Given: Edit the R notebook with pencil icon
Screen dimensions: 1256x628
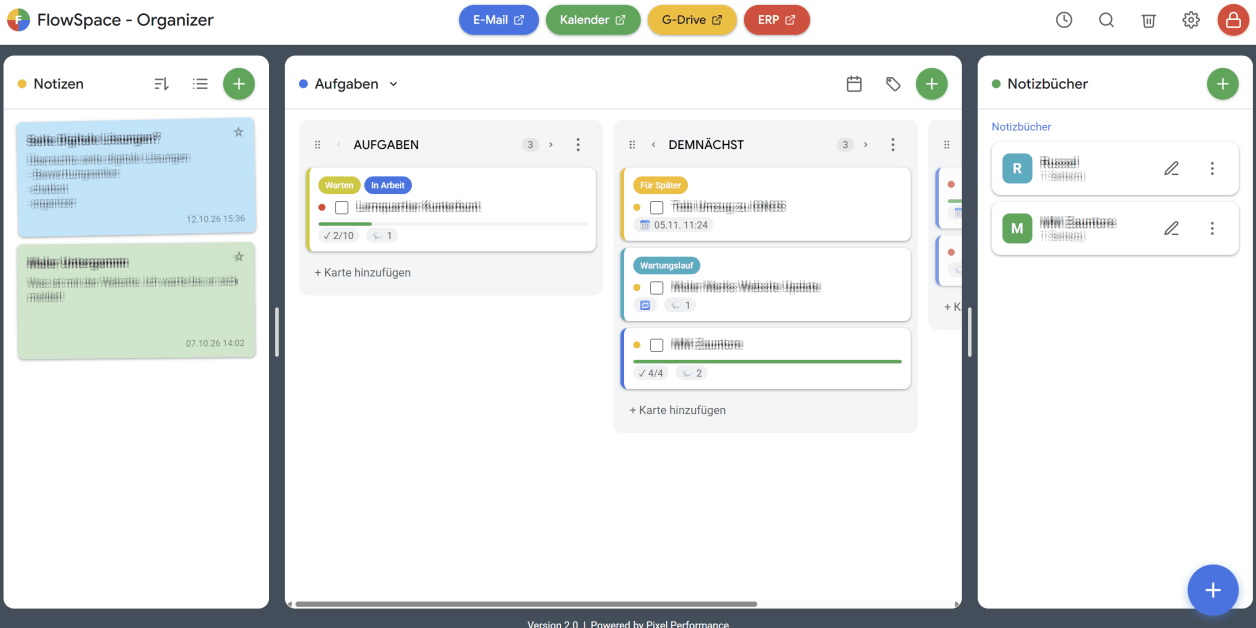Looking at the screenshot, I should click(1172, 169).
